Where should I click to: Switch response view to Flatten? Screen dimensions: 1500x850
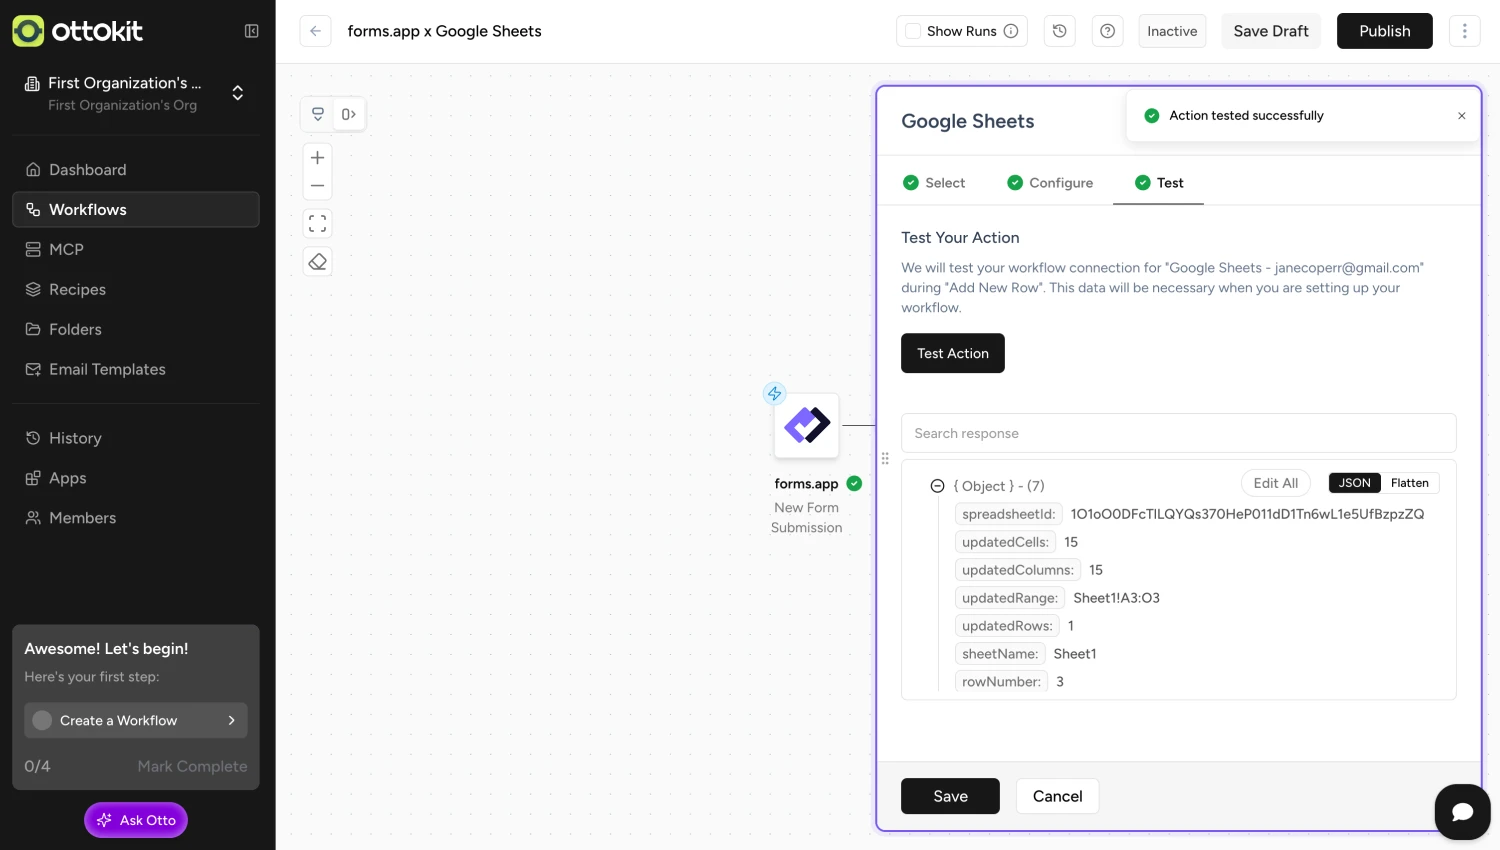click(1410, 483)
